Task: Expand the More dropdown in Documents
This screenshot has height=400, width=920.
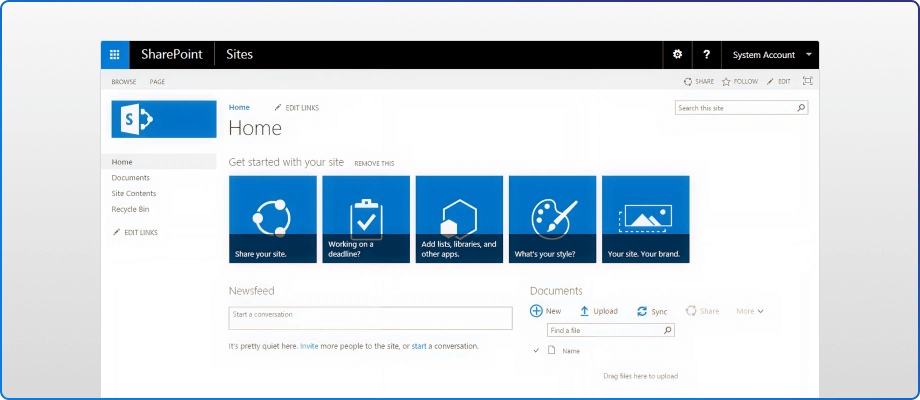Action: [750, 311]
